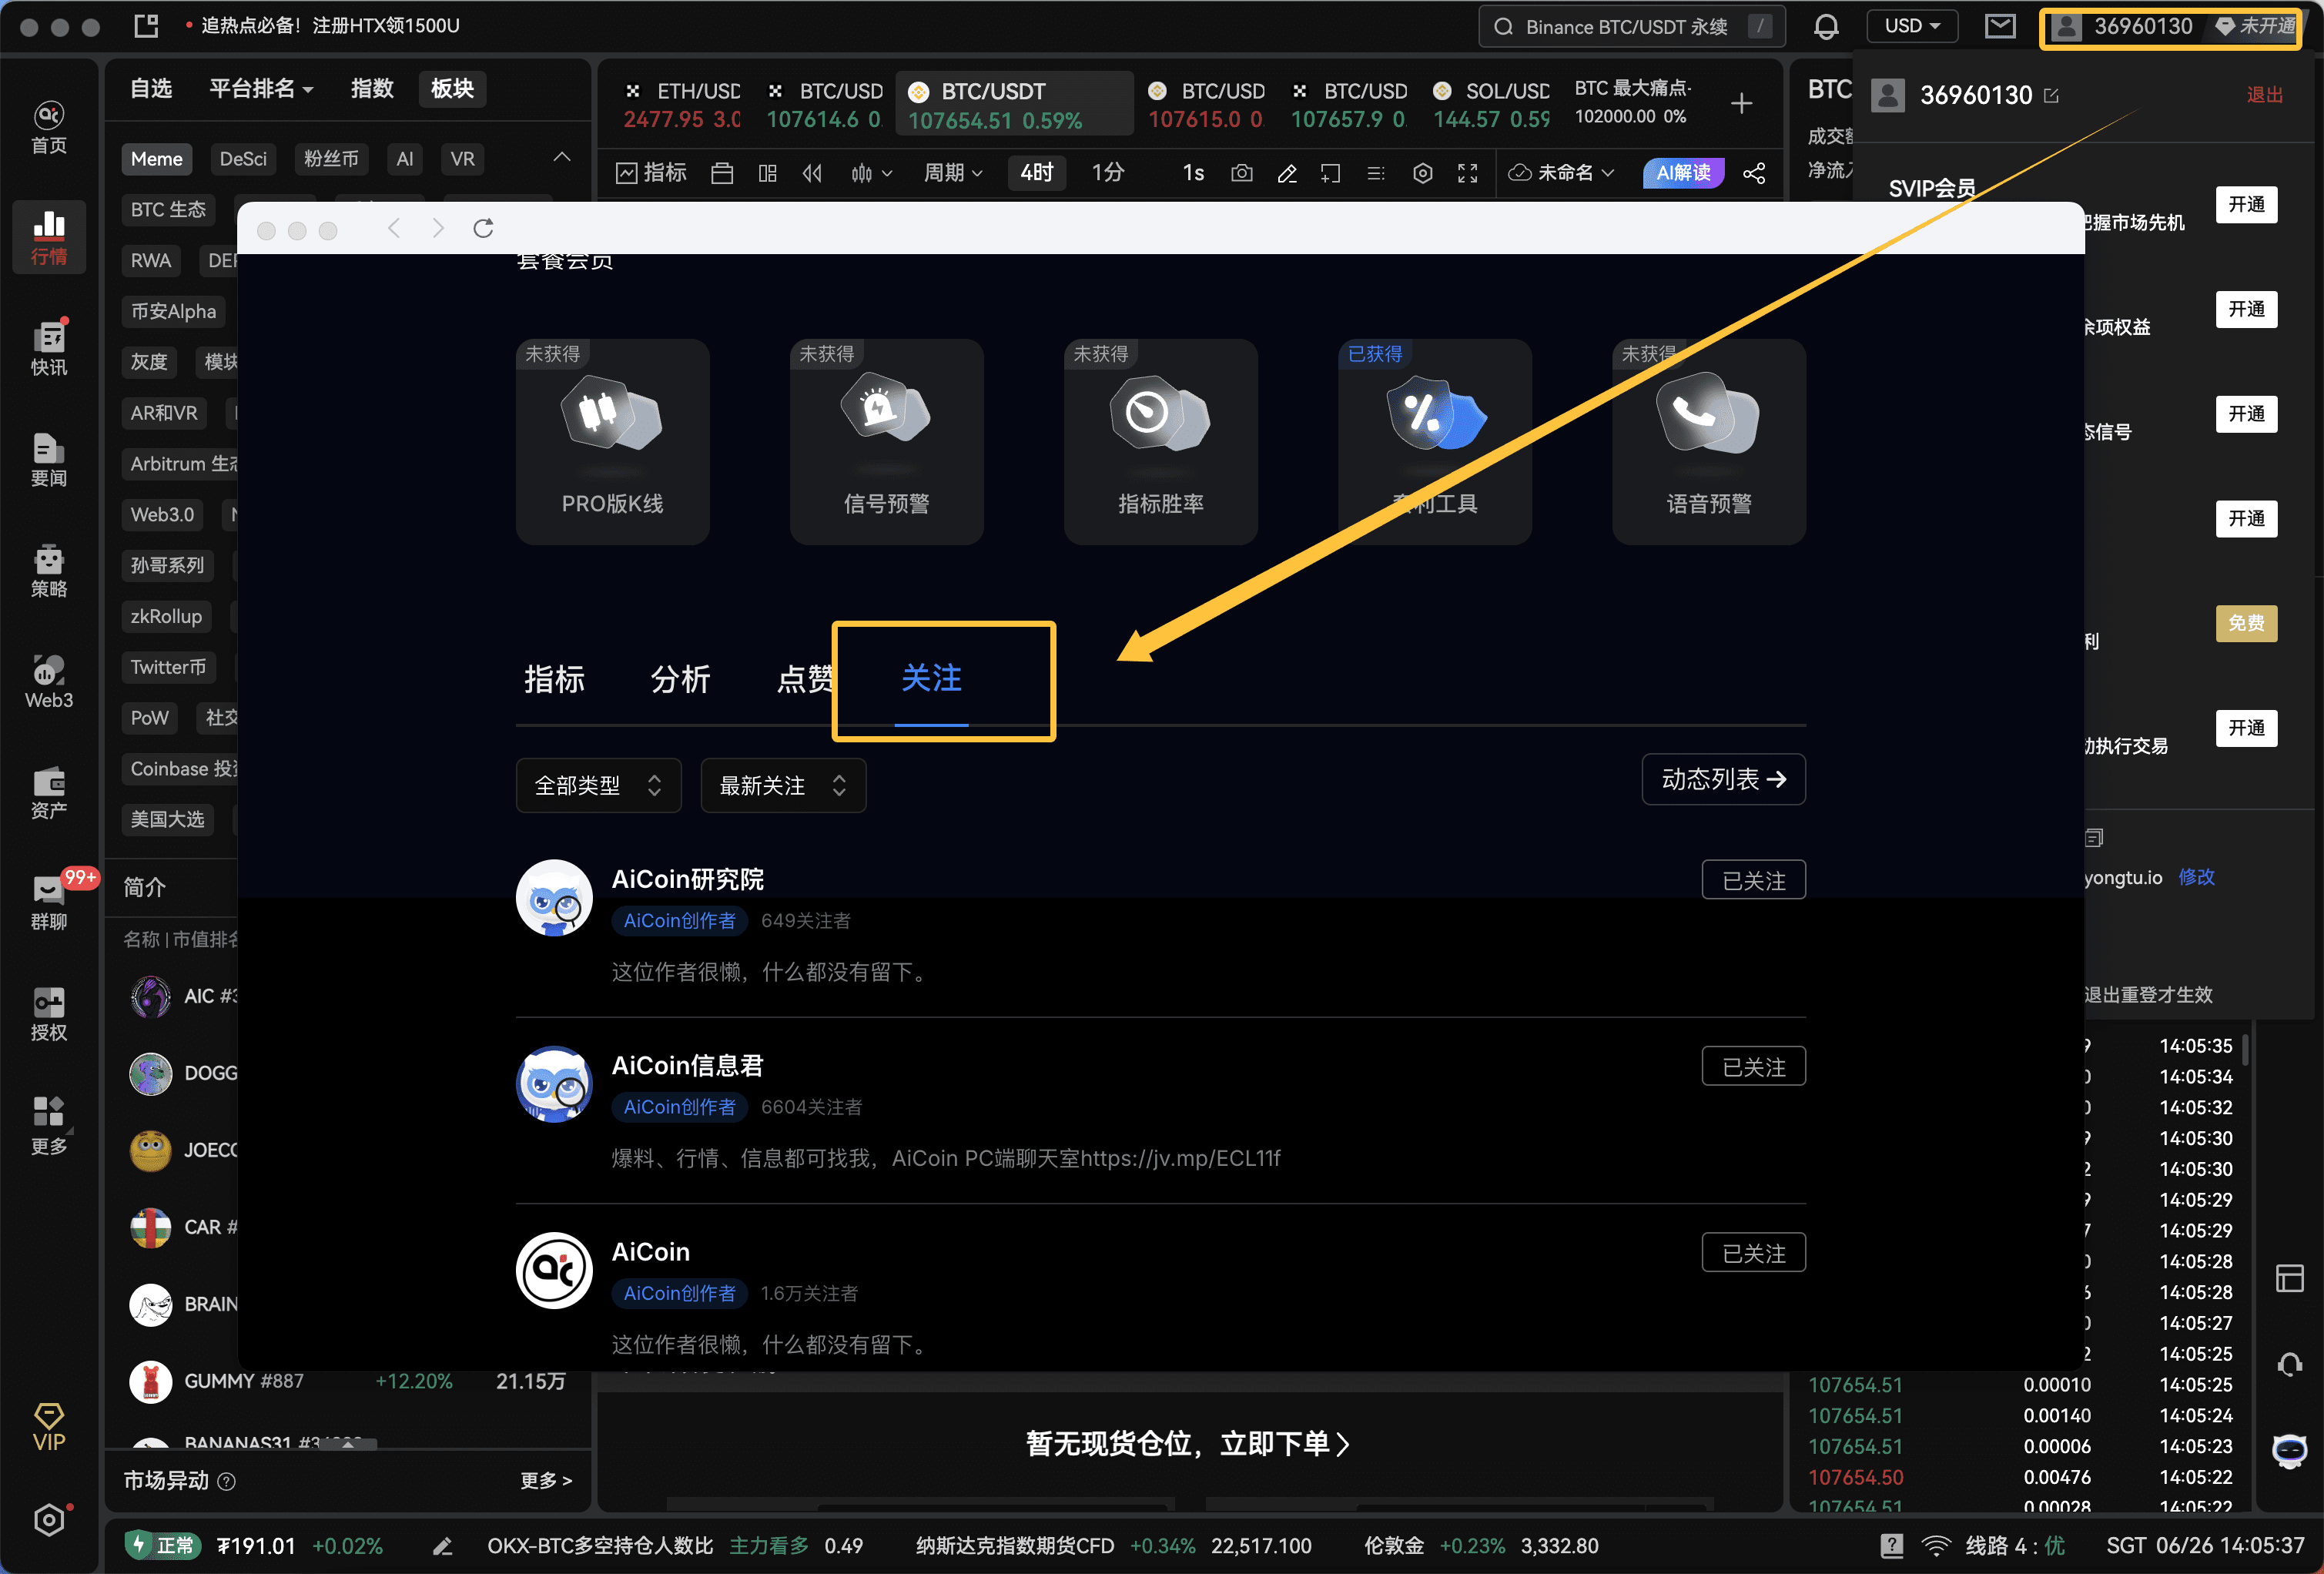The height and width of the screenshot is (1574, 2324).
Task: Select the DeSci sector tag
Action: pyautogui.click(x=243, y=159)
